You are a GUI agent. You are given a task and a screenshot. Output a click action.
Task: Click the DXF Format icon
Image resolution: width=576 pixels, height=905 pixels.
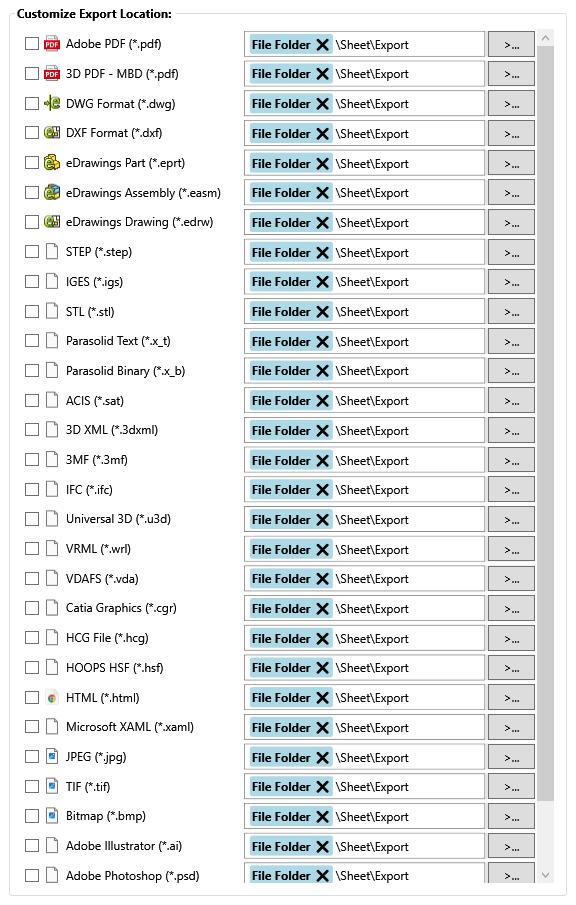pos(52,133)
